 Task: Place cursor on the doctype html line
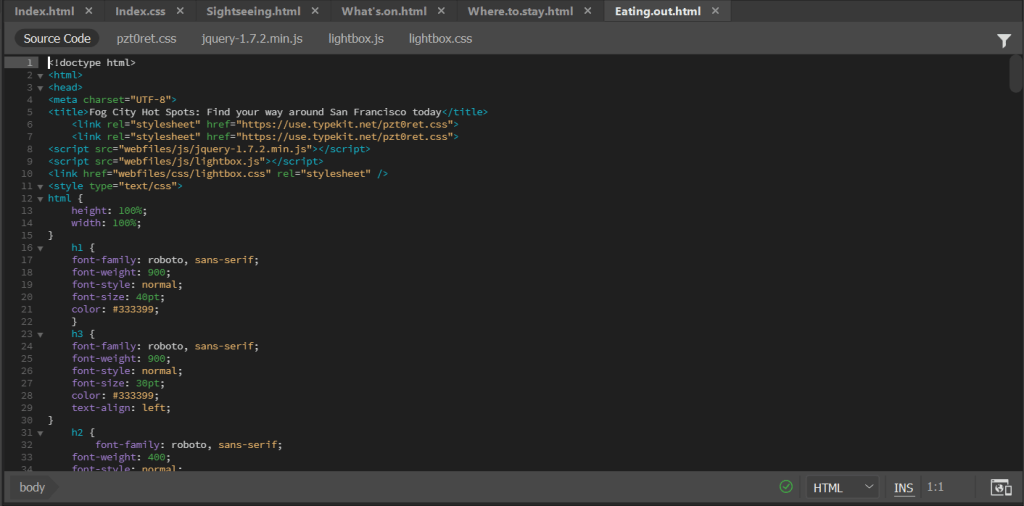[91, 63]
